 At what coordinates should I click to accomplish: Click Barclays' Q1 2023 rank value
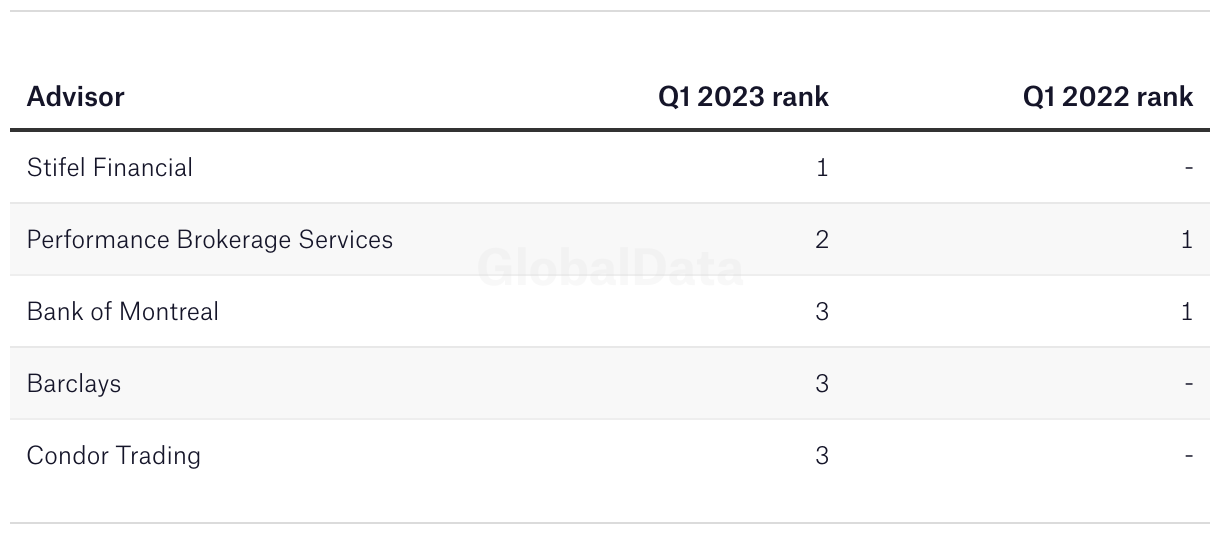coord(822,383)
